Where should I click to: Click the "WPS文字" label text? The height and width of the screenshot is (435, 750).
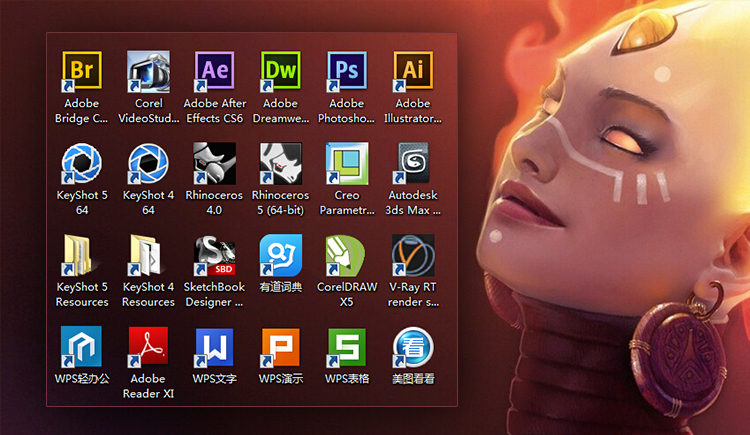(x=214, y=379)
